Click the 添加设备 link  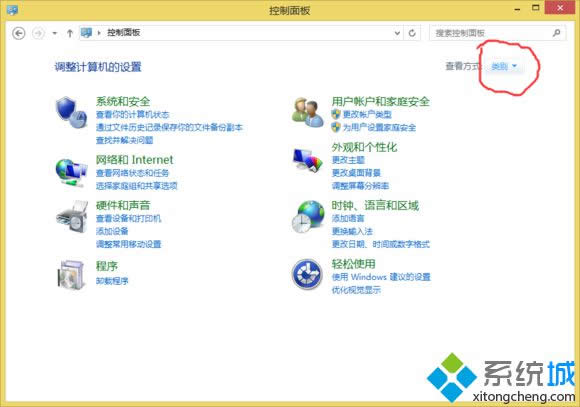[x=112, y=231]
